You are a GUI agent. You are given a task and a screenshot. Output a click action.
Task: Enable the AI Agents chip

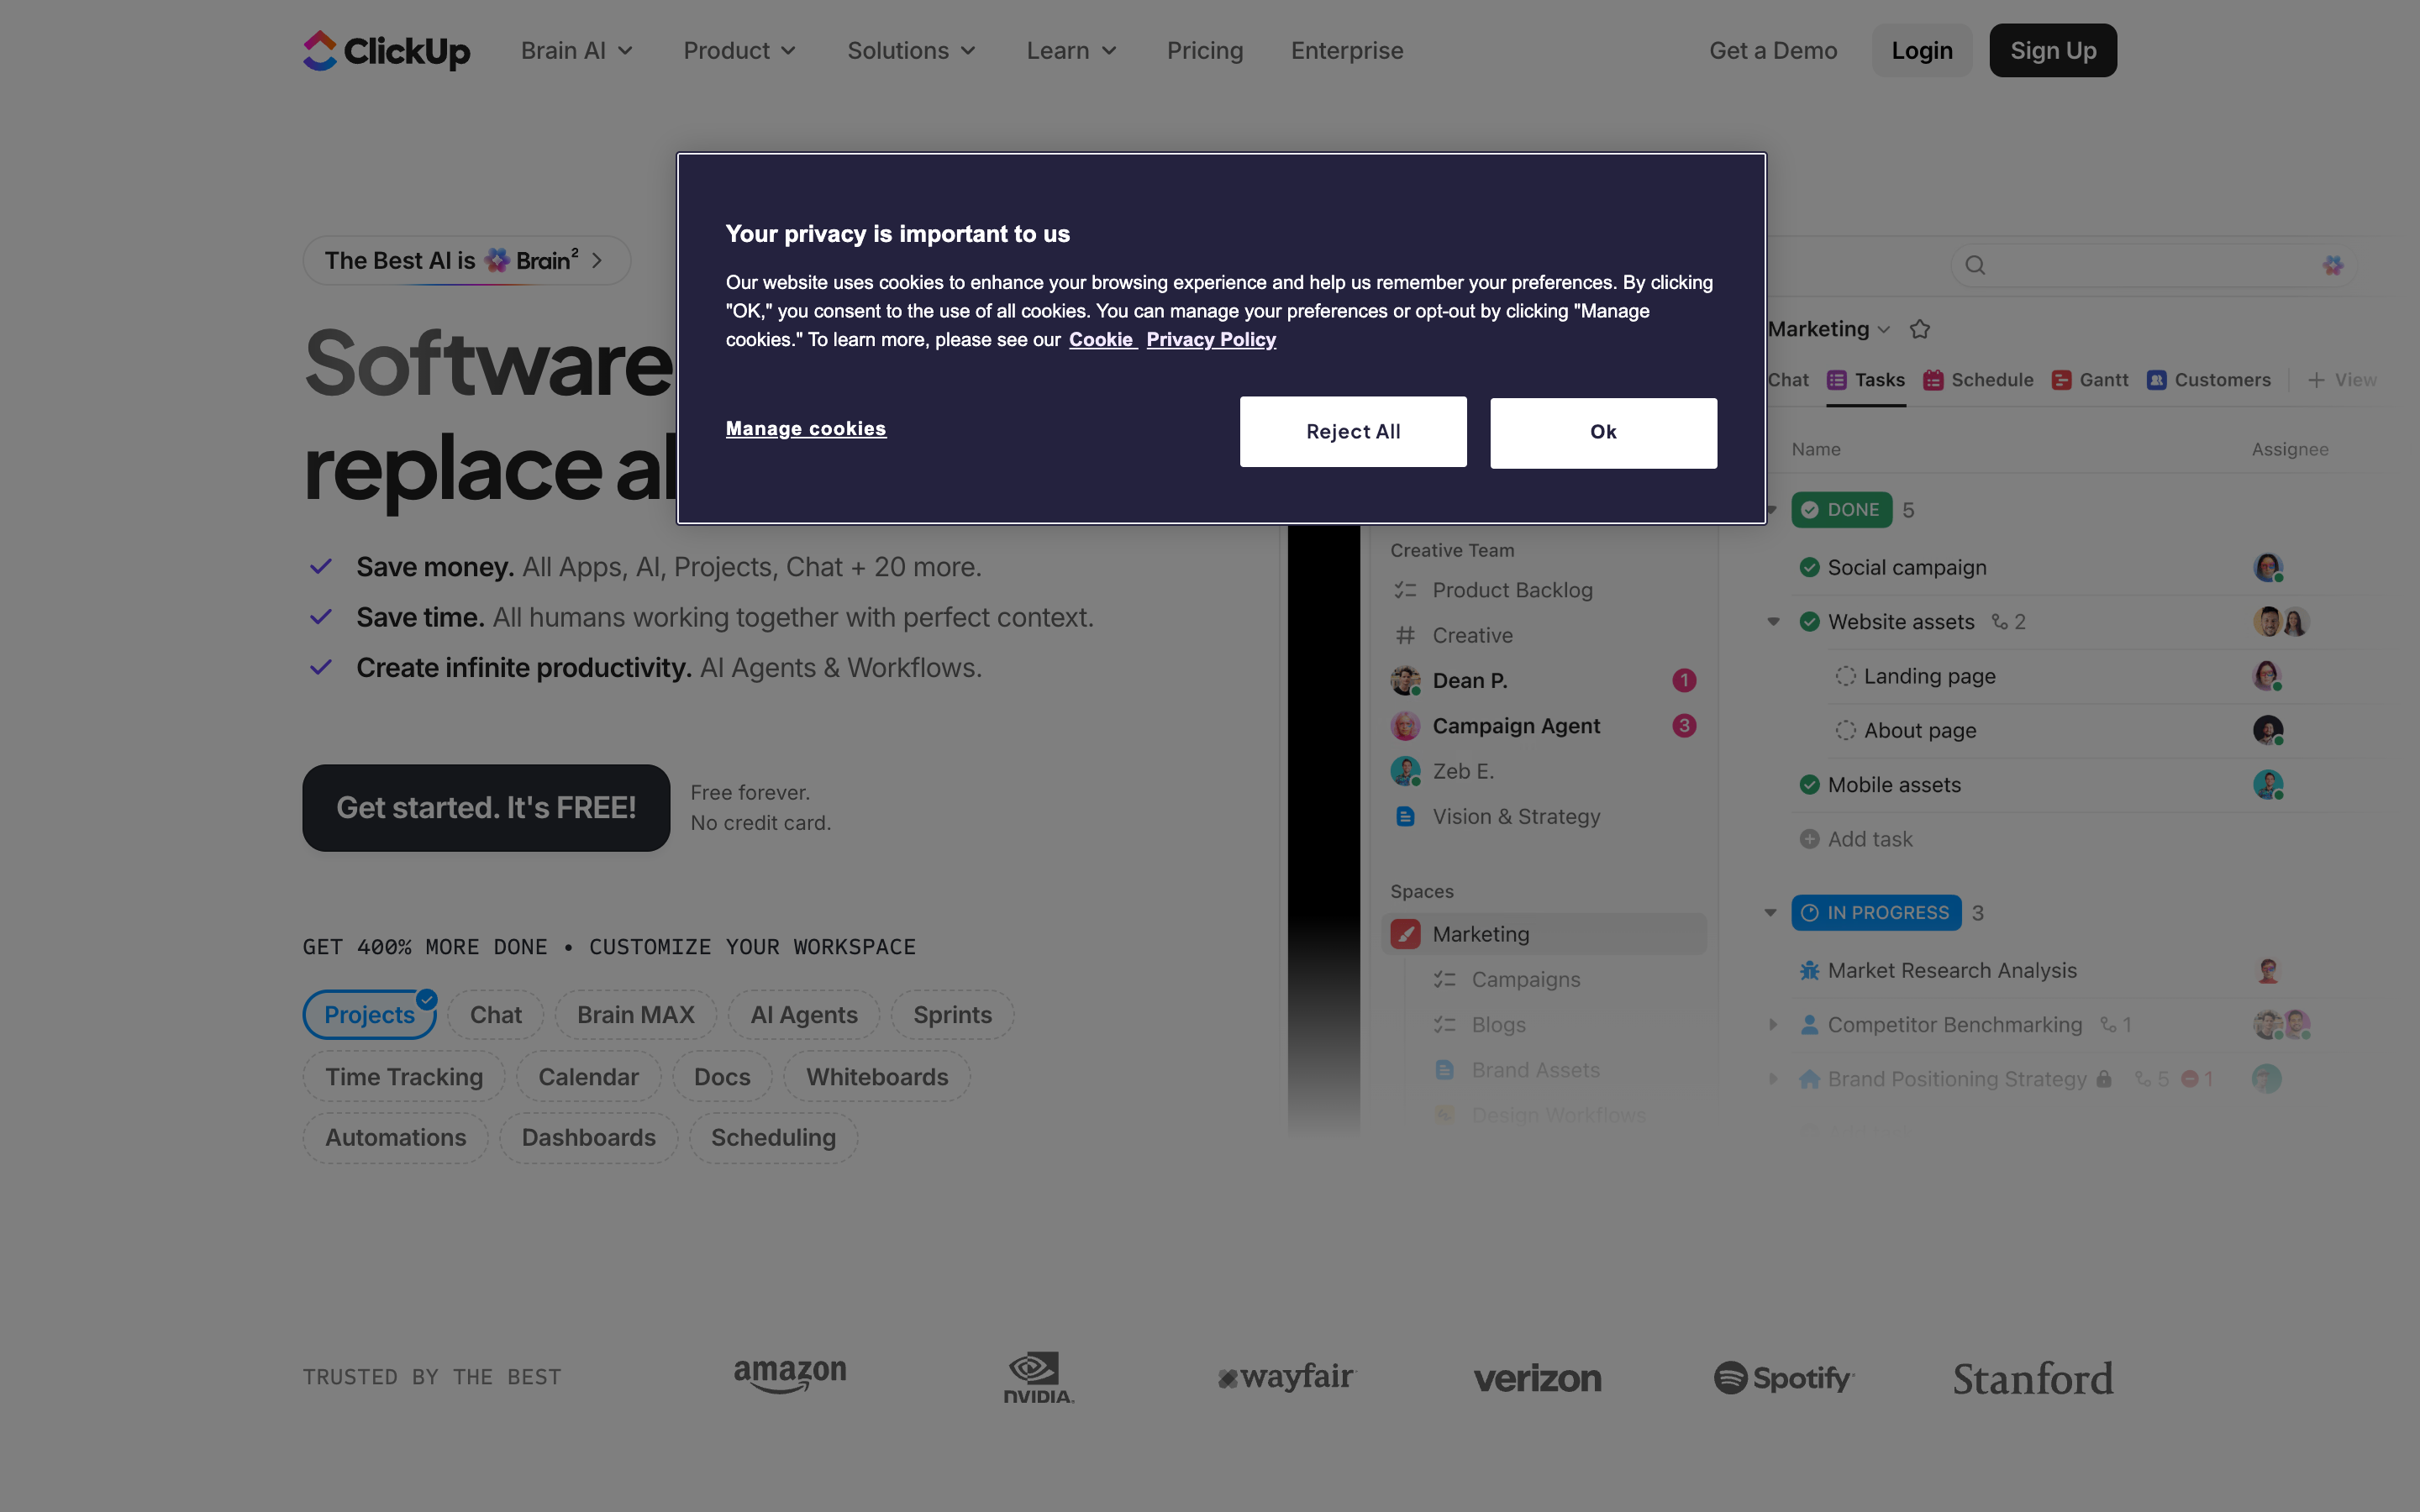coord(804,1014)
